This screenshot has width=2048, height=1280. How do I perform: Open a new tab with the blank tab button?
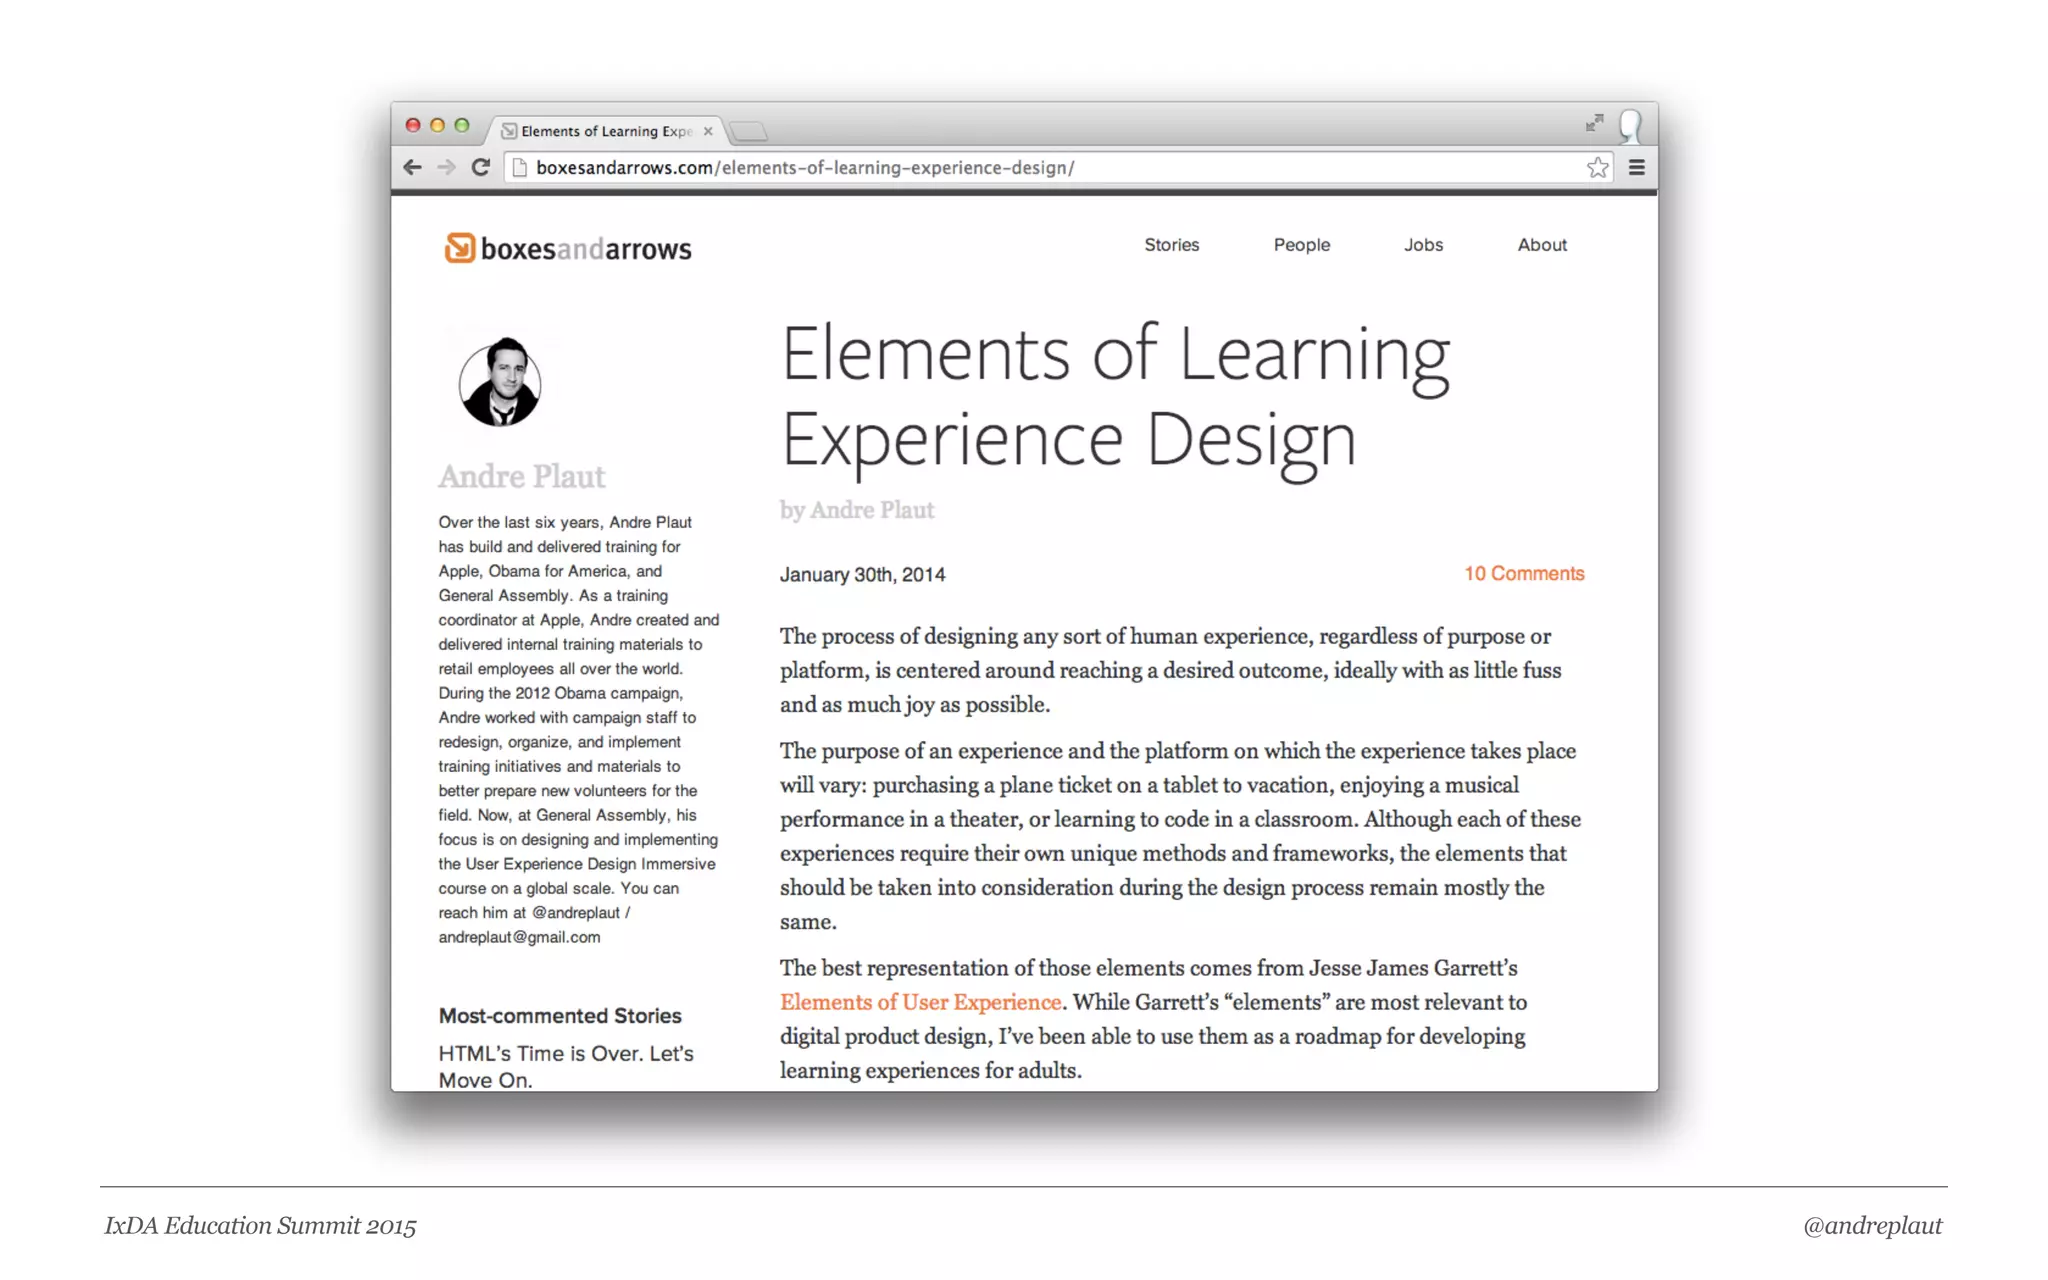(748, 131)
